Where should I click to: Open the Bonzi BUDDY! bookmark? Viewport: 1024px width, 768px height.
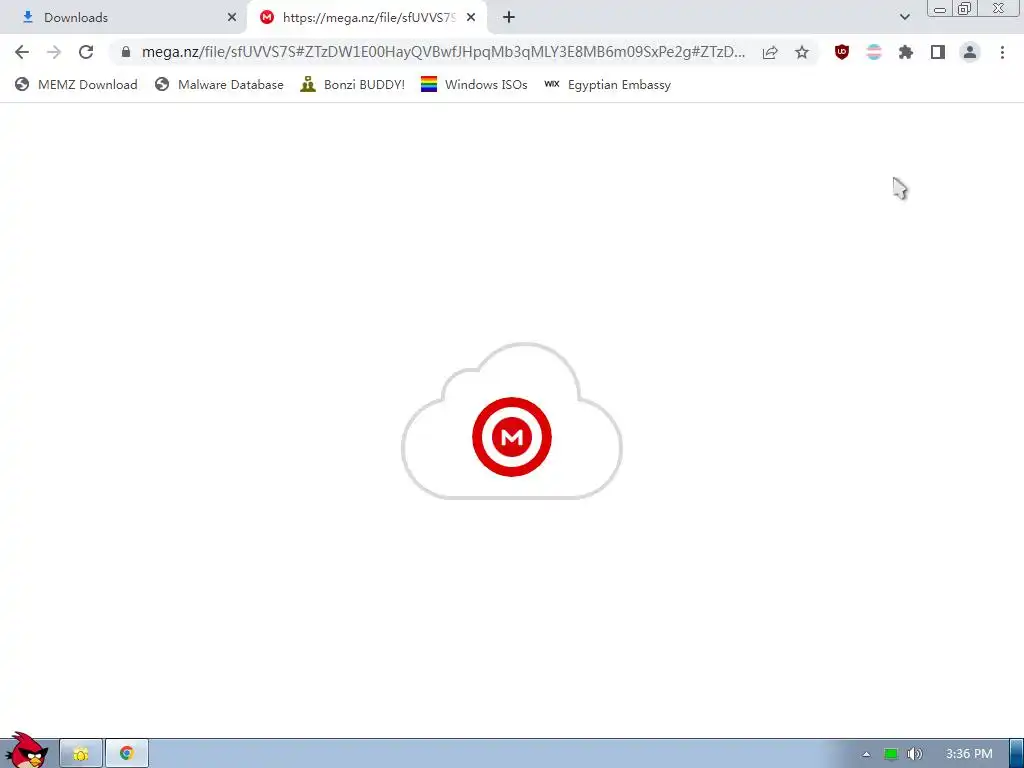point(353,85)
